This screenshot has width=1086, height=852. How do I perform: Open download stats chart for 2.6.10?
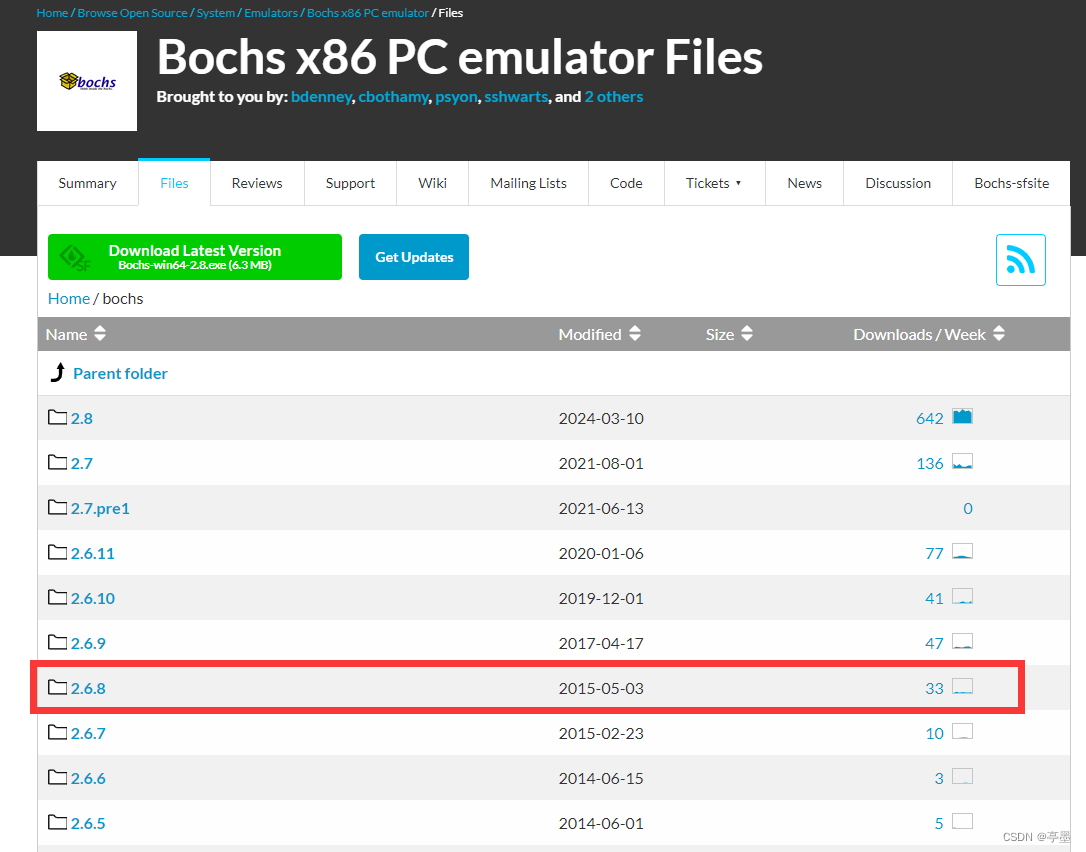click(x=962, y=596)
